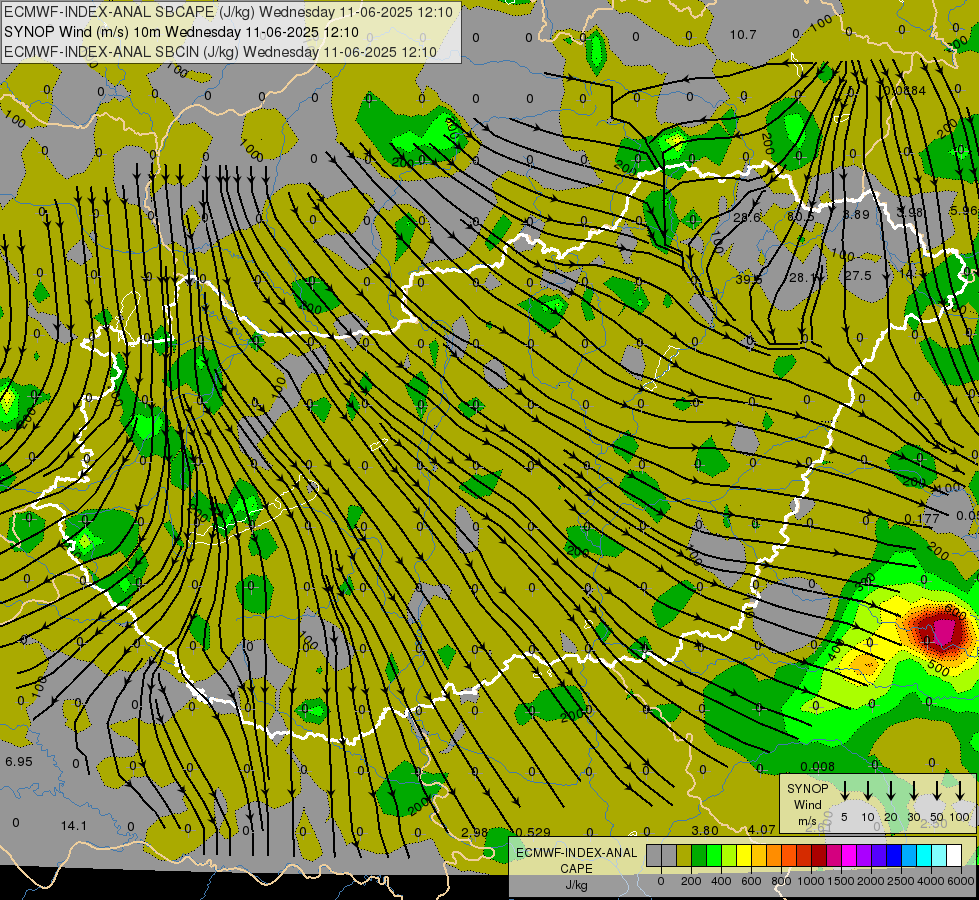This screenshot has height=900, width=979.
Task: Pick the pure blue swatch in the CAPE legend
Action: (x=893, y=855)
